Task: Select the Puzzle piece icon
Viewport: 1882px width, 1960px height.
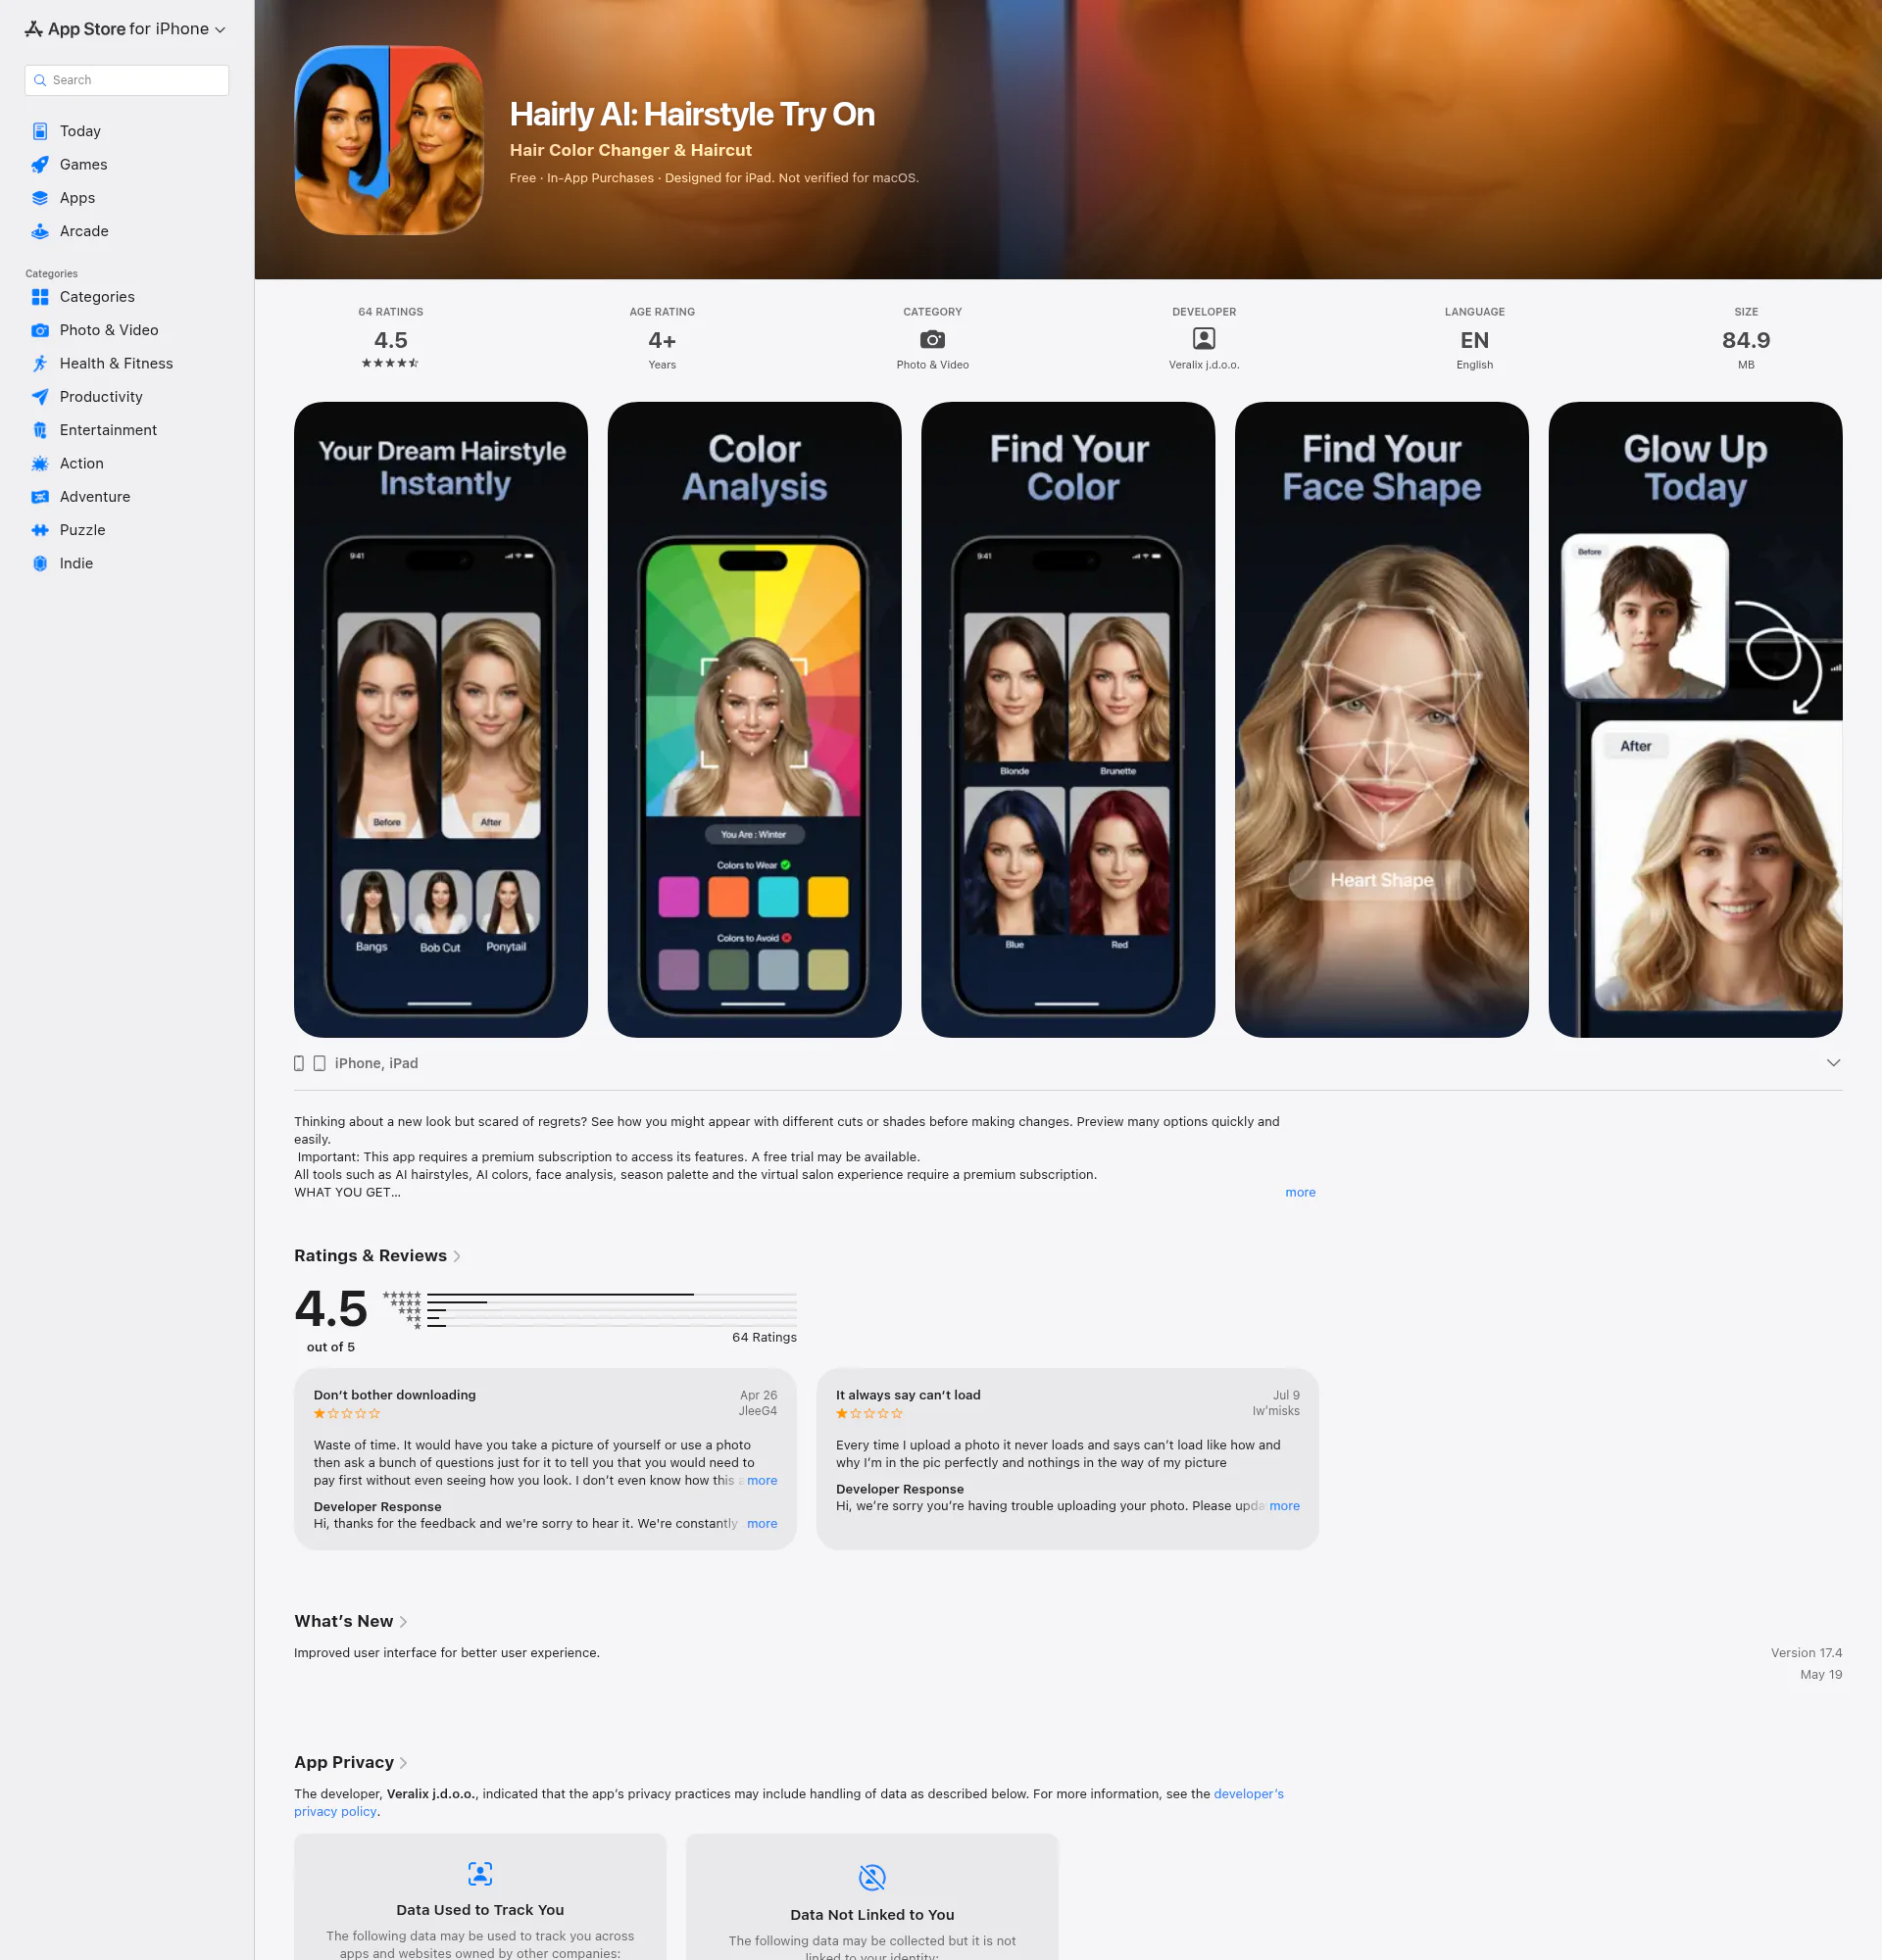Action: click(40, 530)
